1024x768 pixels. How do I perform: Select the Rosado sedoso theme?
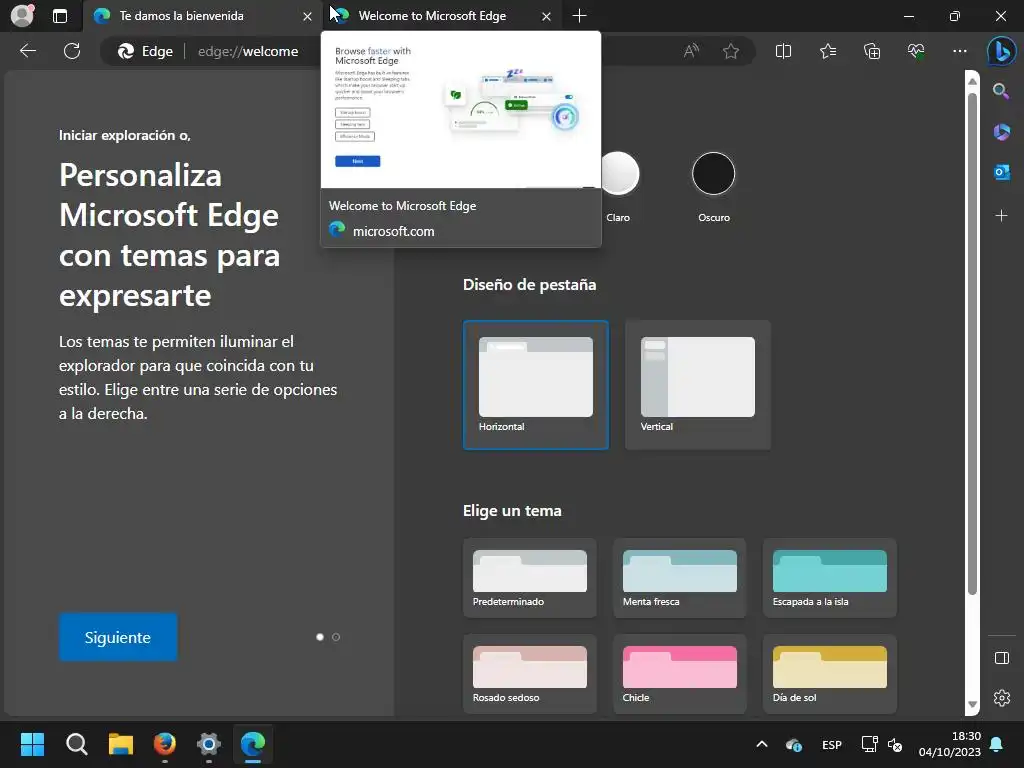pyautogui.click(x=530, y=674)
